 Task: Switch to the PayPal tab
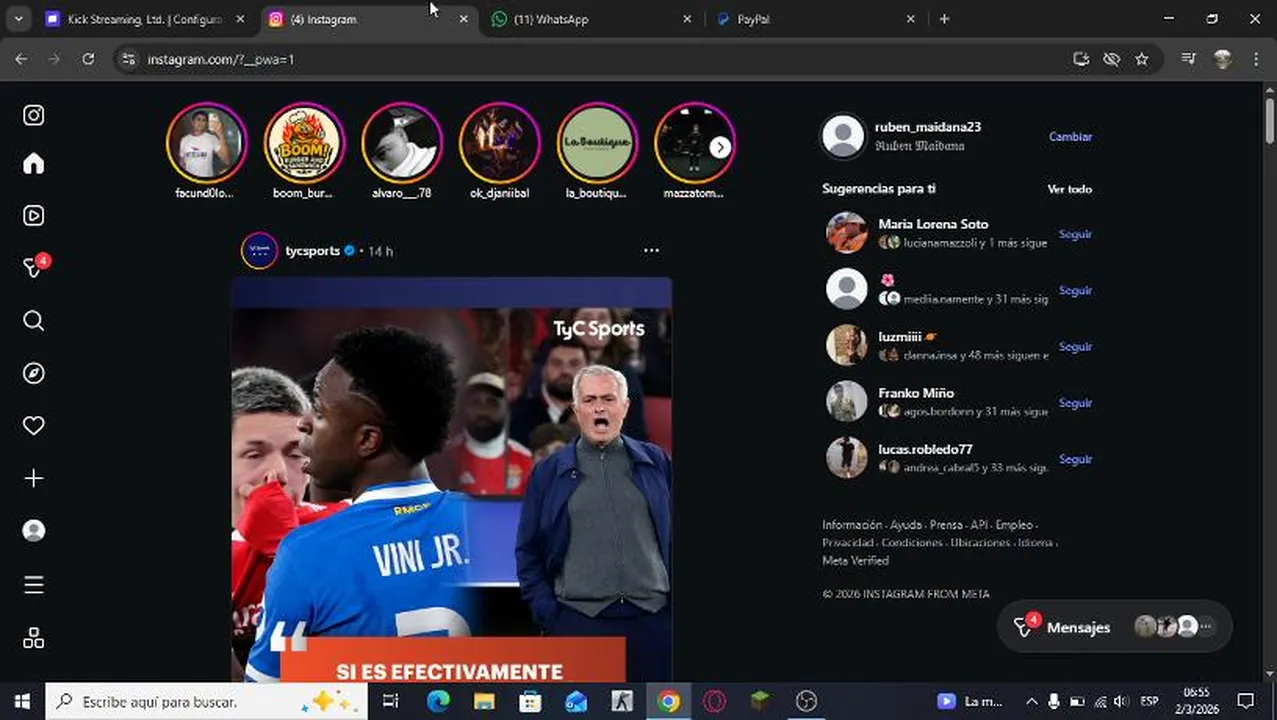pyautogui.click(x=815, y=19)
